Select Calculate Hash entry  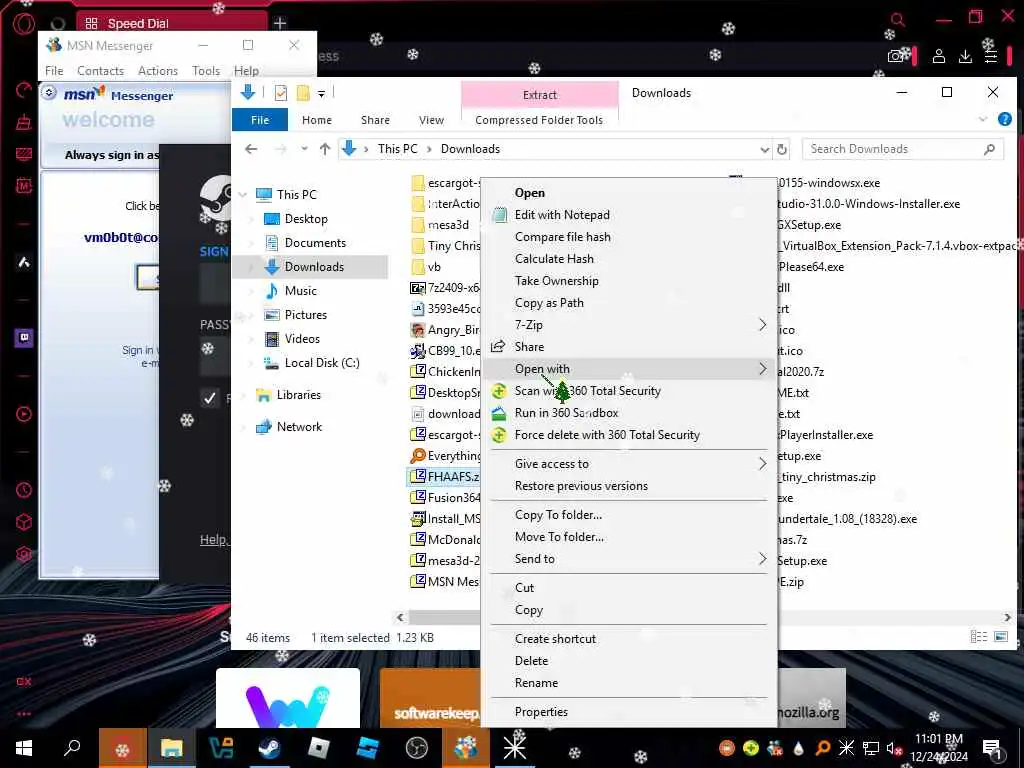pos(554,259)
